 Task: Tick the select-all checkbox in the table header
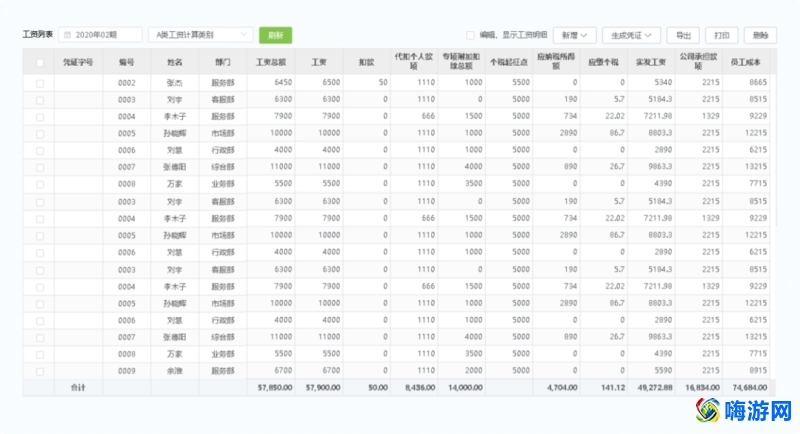[40, 63]
